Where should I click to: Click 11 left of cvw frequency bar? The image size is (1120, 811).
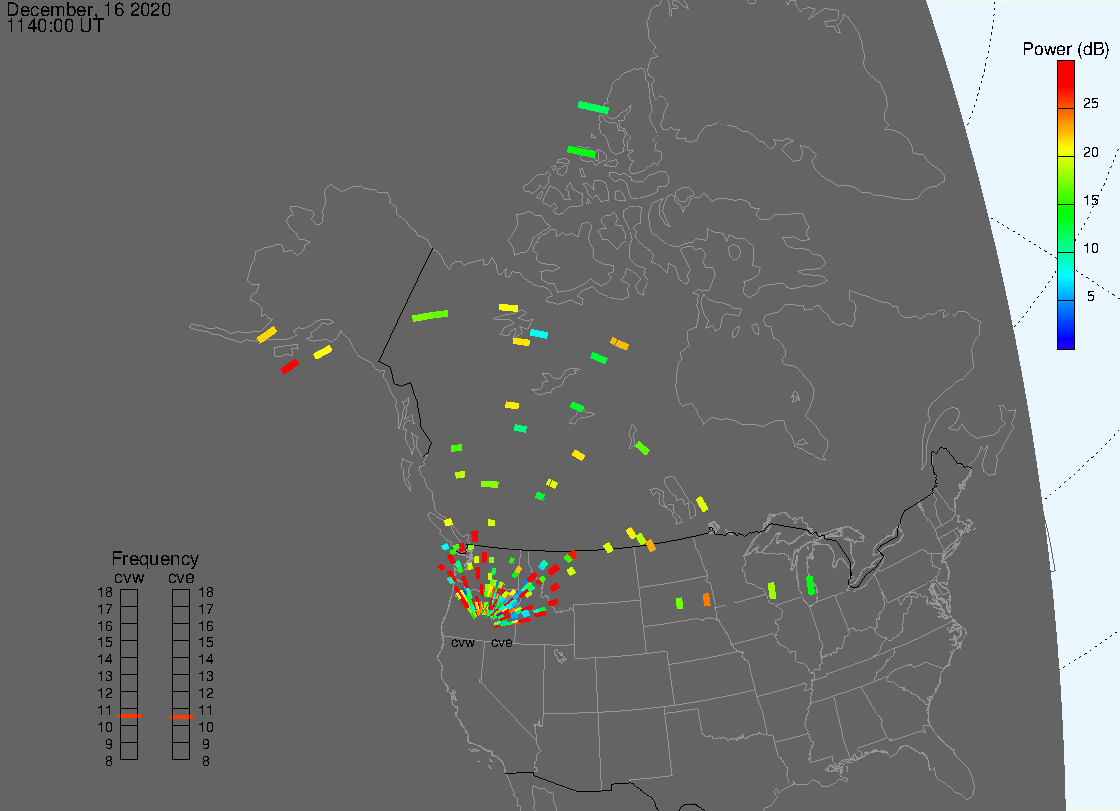coord(105,710)
